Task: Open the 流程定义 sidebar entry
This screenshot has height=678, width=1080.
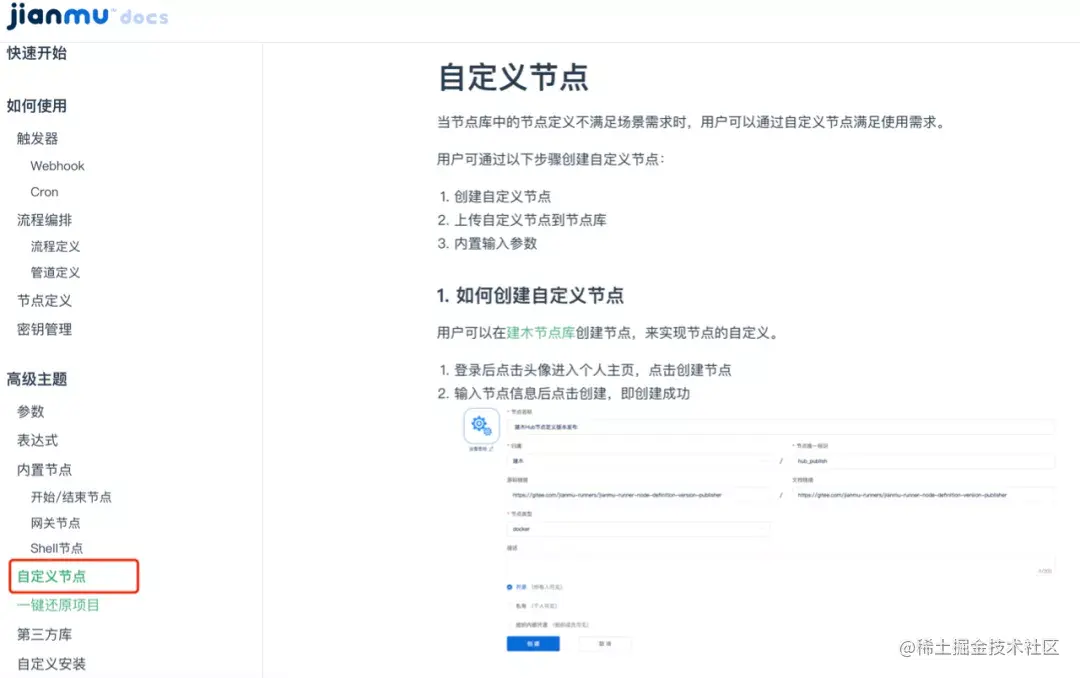Action: [55, 247]
